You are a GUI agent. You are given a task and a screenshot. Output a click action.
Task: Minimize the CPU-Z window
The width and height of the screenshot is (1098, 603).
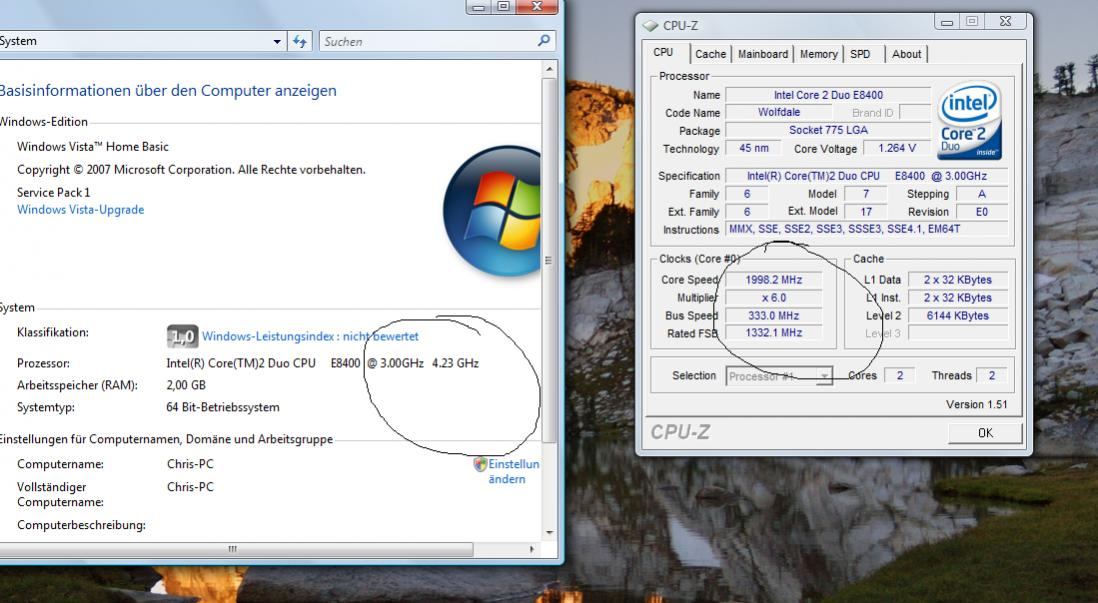(947, 22)
